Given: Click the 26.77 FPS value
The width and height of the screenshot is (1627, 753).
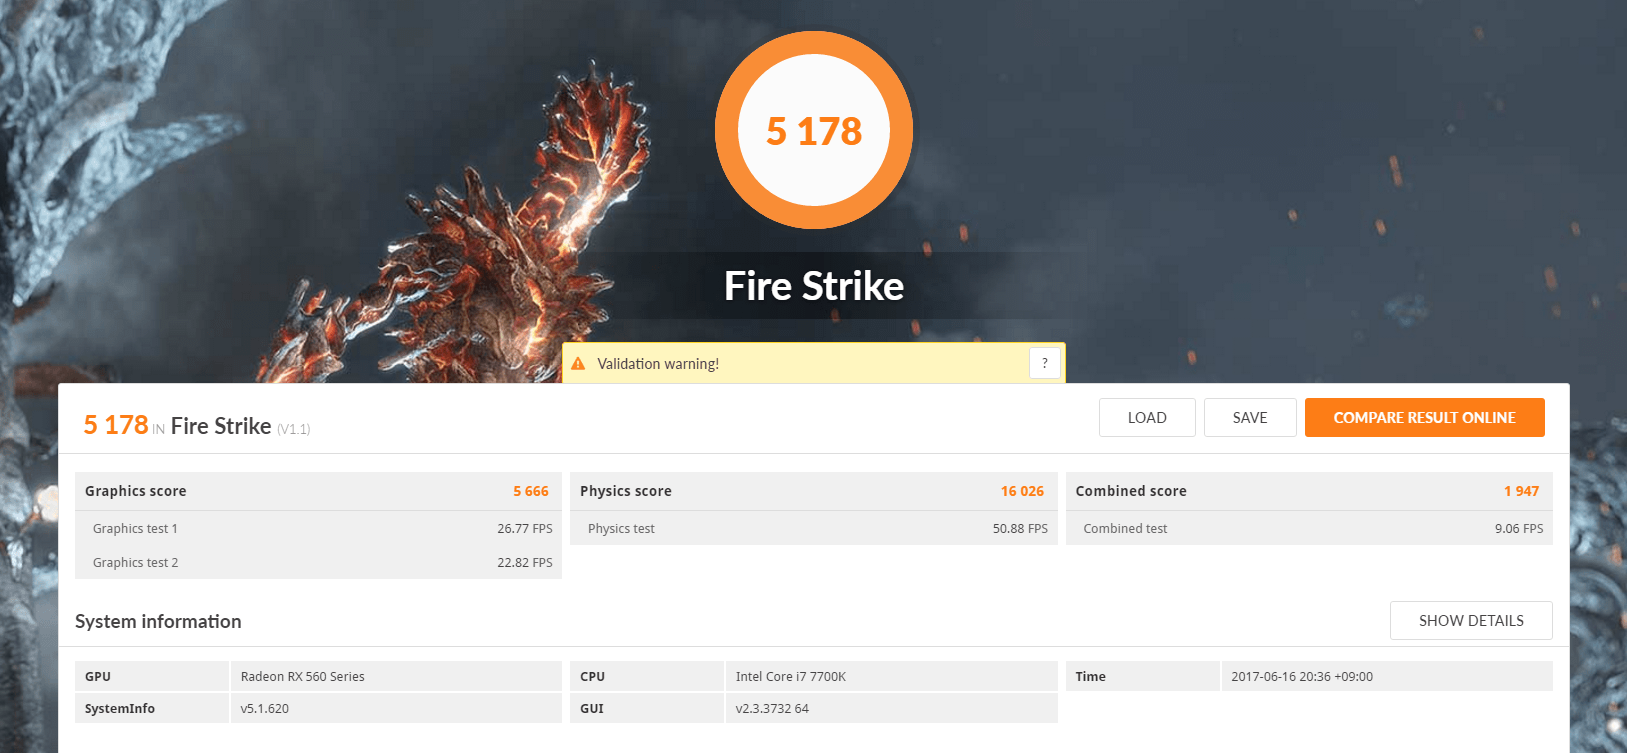Looking at the screenshot, I should pos(525,529).
